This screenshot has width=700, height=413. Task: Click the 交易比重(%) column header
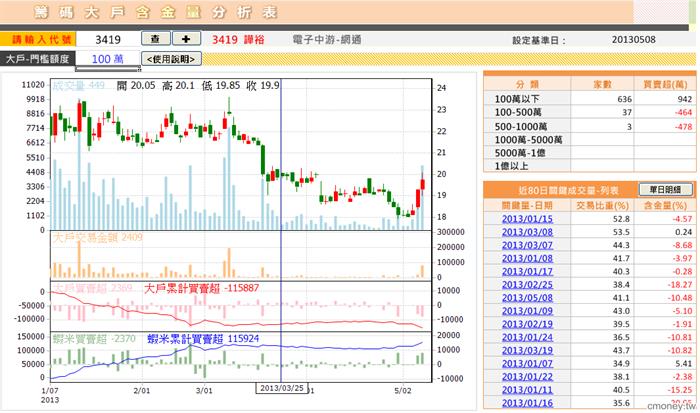coord(602,205)
